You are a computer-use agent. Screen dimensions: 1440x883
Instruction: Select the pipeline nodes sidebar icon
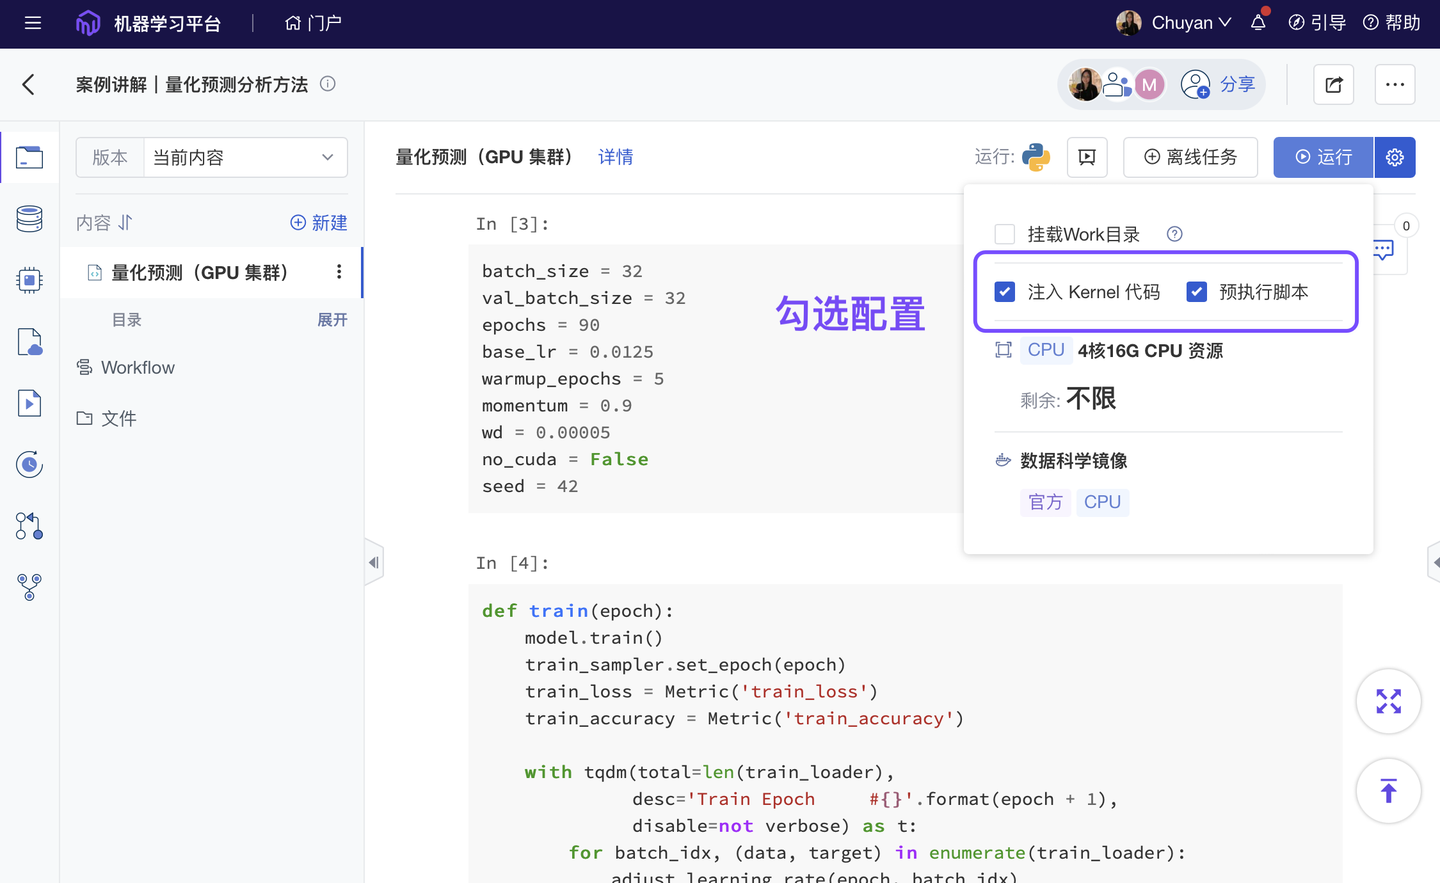point(29,587)
